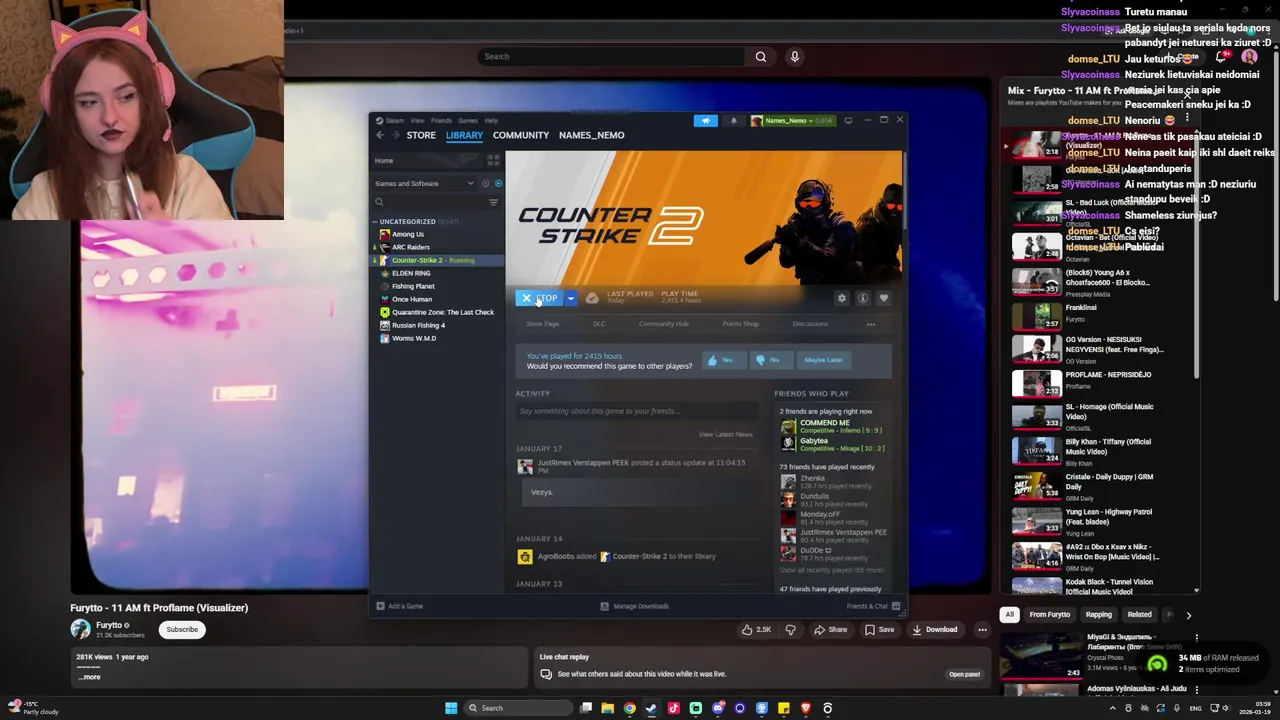Viewport: 1280px width, 720px height.
Task: Open Chrome from the Windows taskbar
Action: 629,708
